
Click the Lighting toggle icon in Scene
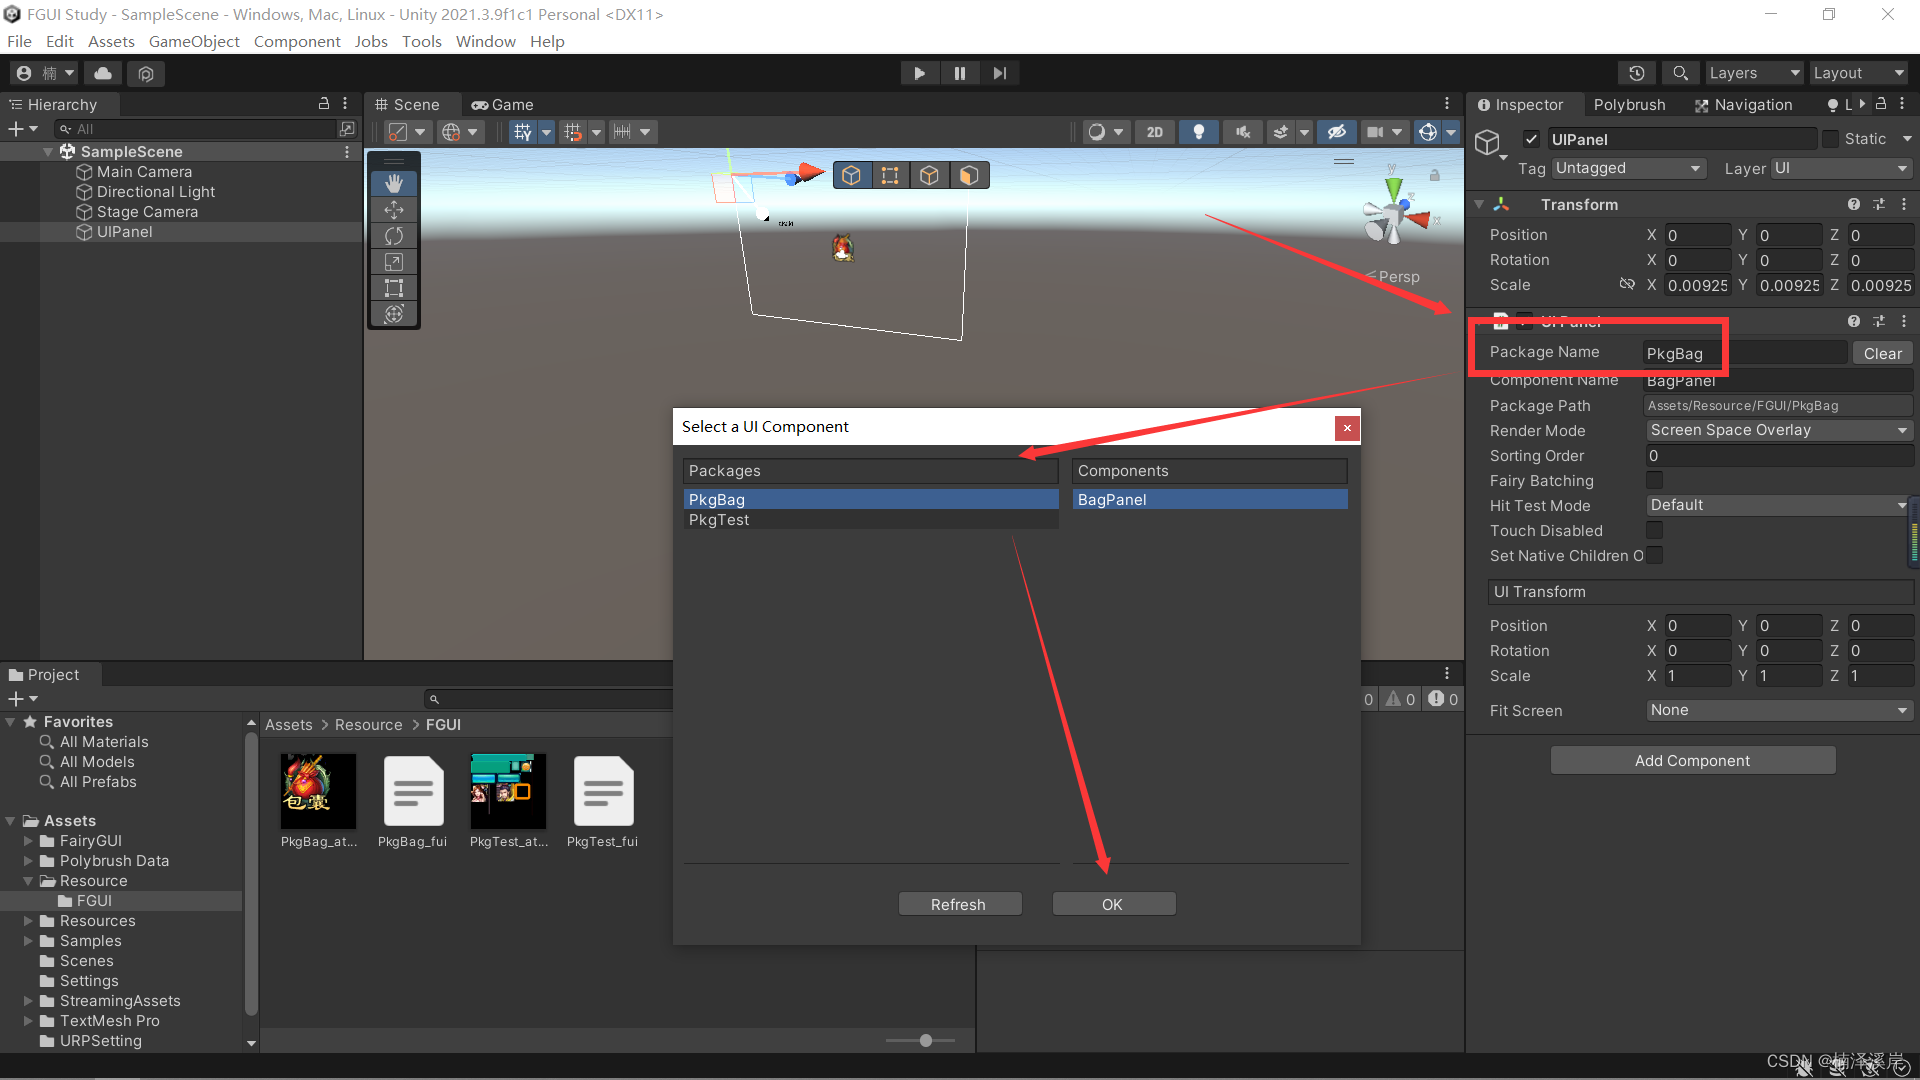click(1197, 131)
